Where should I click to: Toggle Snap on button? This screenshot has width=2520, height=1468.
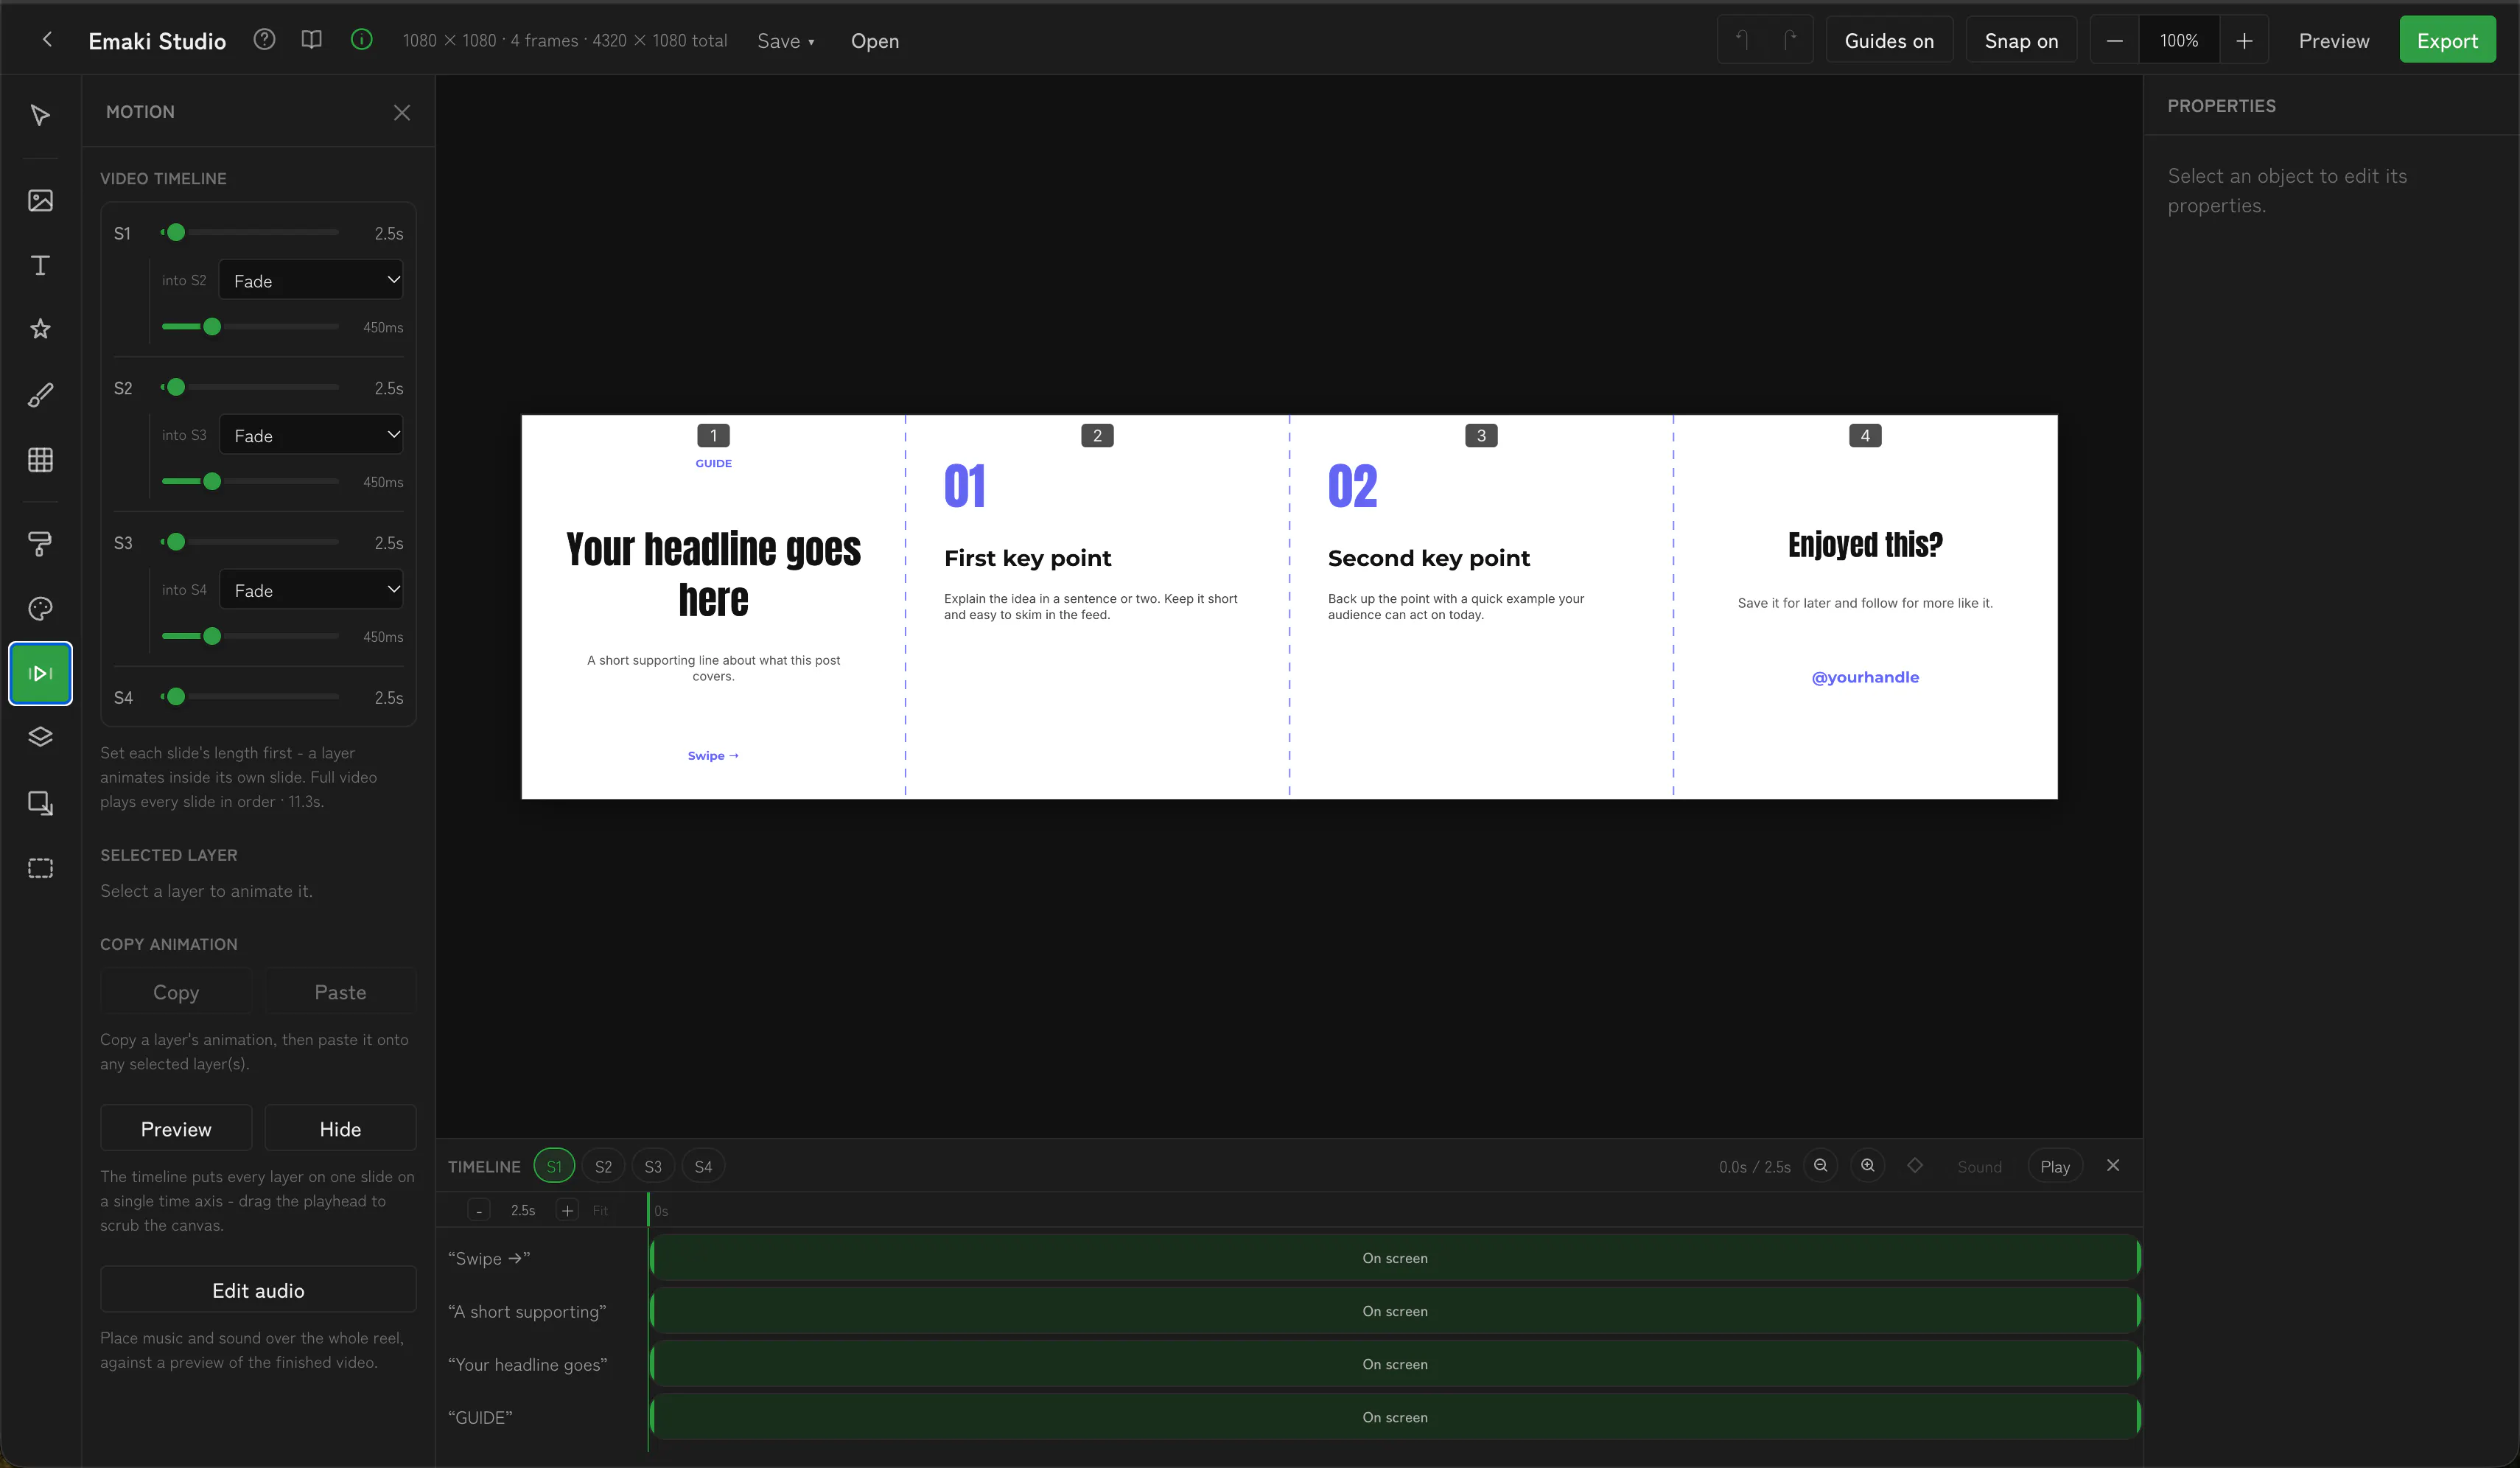(2021, 40)
